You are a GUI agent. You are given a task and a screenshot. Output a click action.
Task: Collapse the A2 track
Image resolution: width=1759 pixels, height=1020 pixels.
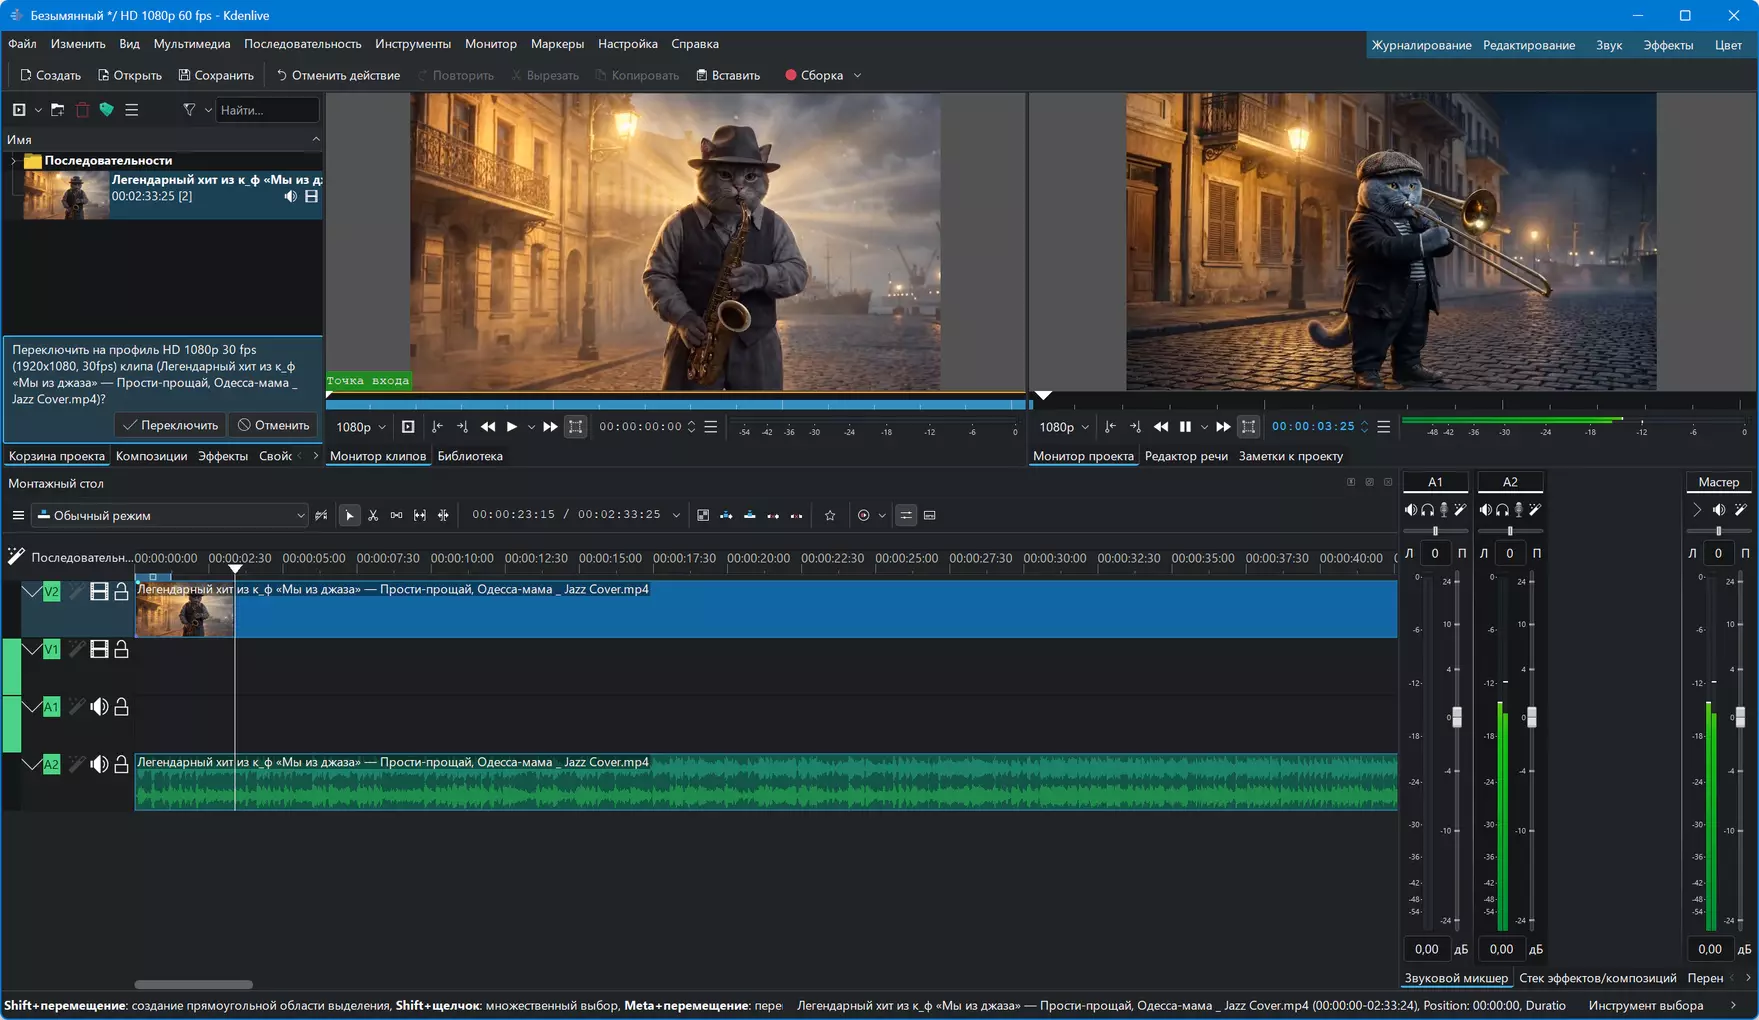32,765
